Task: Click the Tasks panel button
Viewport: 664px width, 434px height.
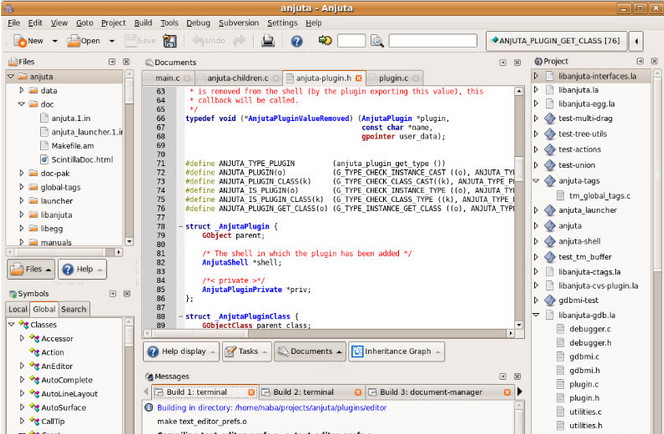Action: pos(247,351)
